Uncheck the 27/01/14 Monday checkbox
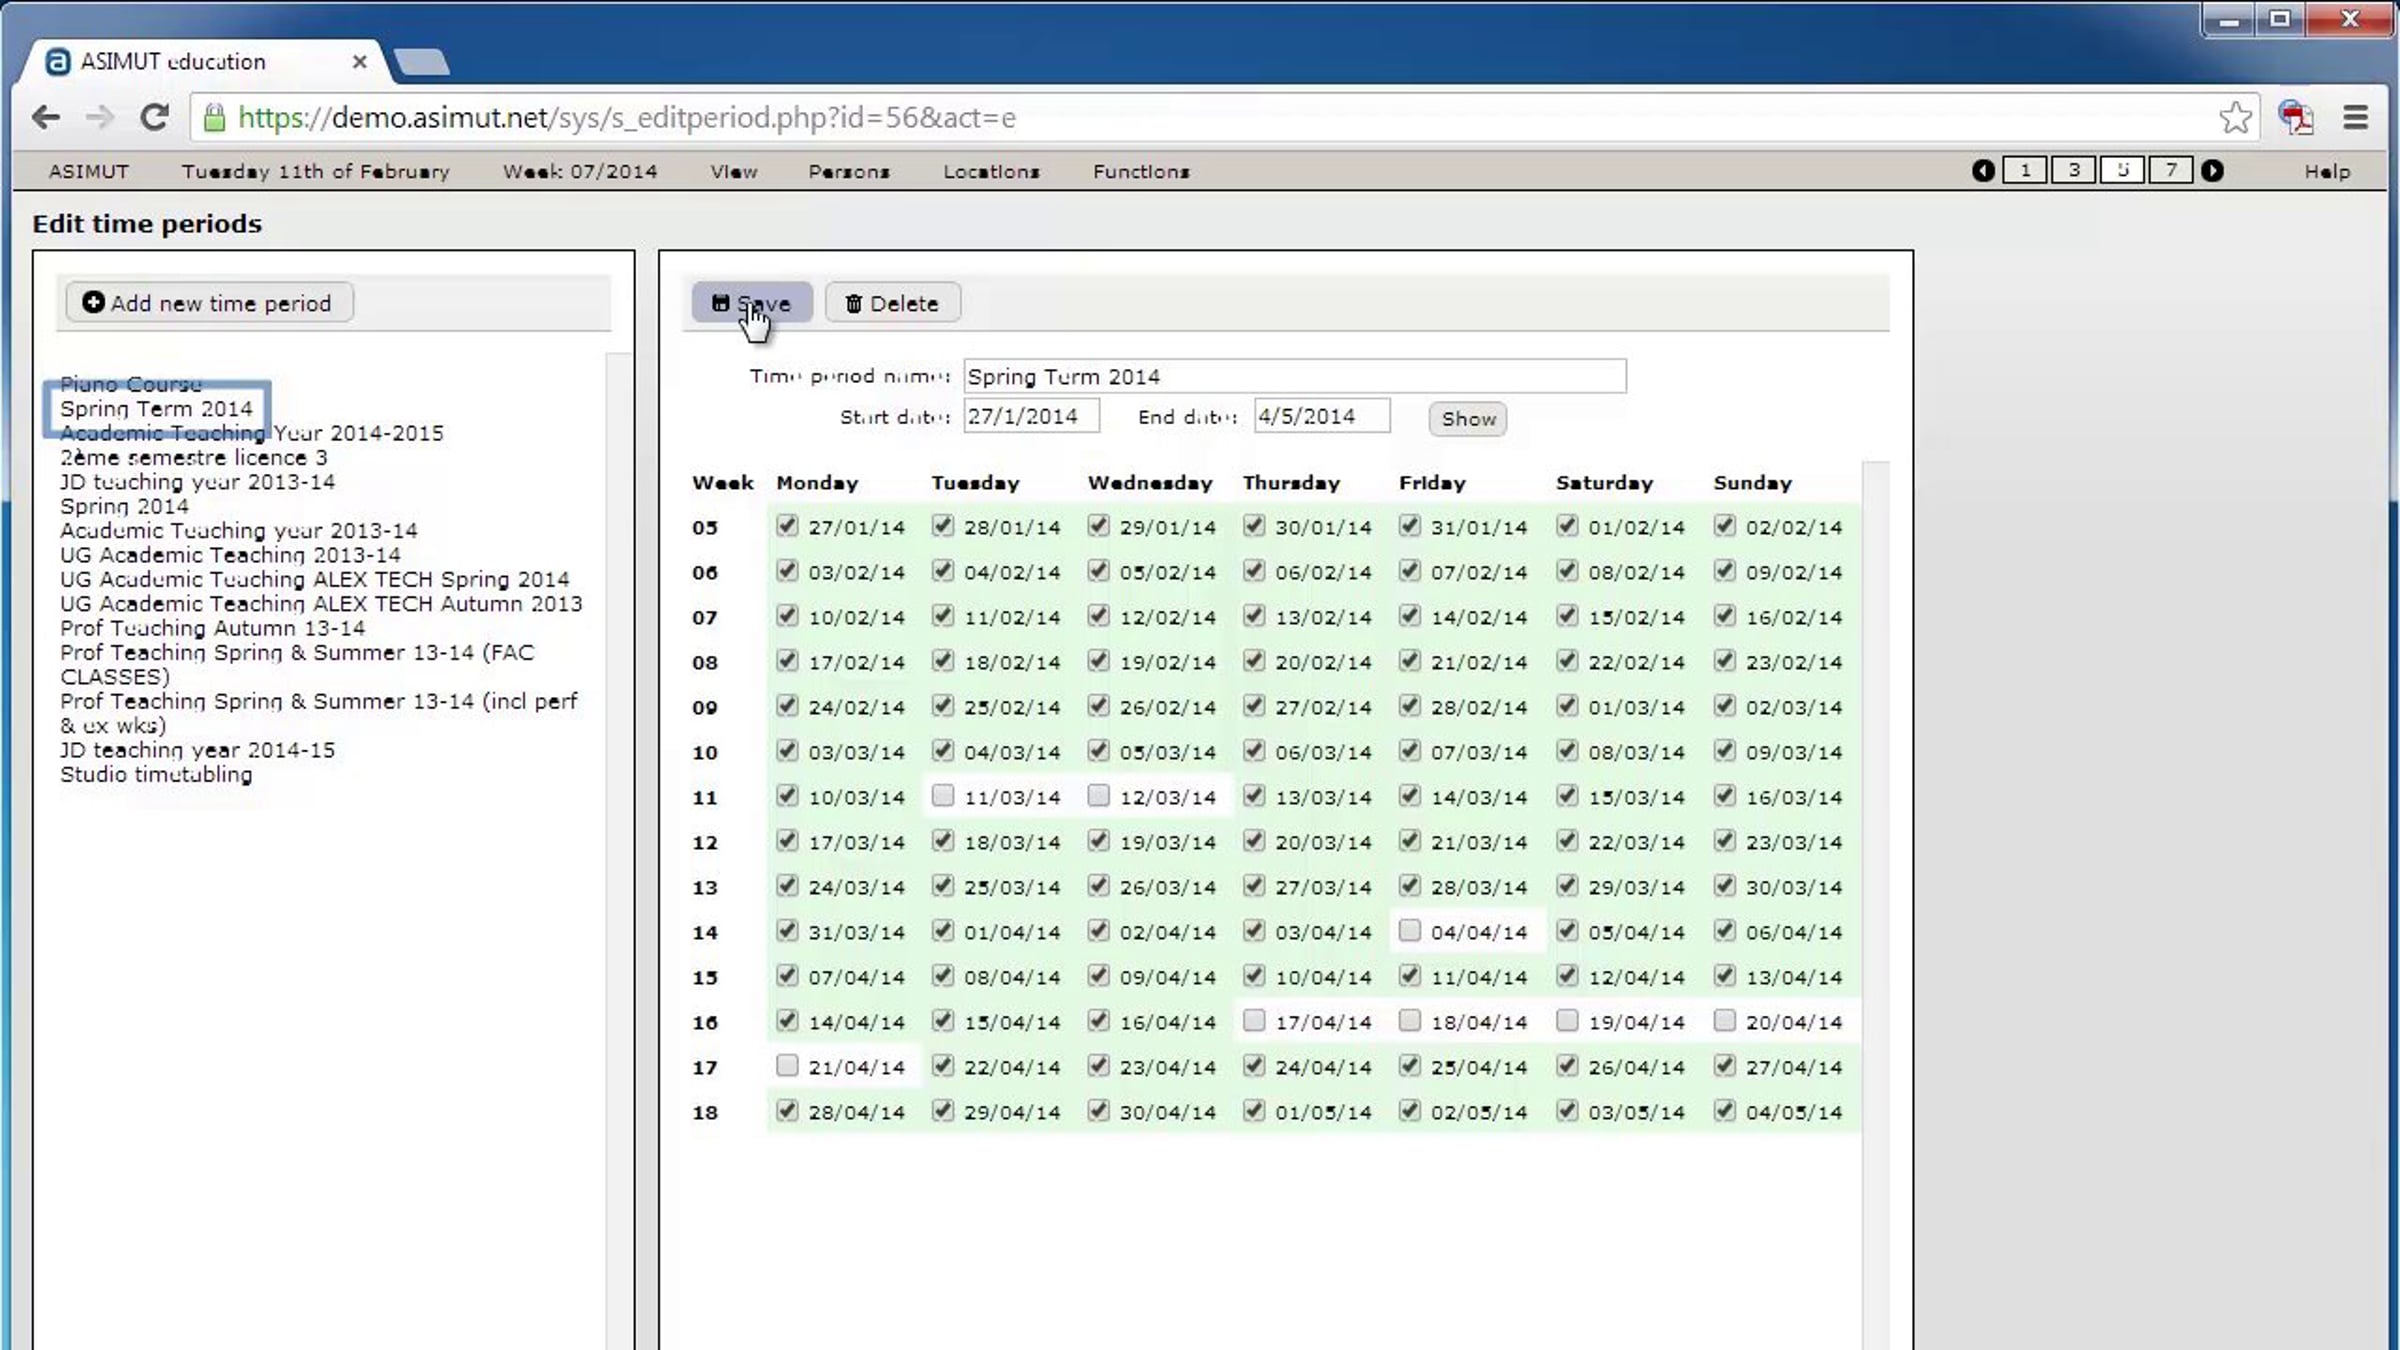Screen dimensions: 2400x1350 (787, 526)
